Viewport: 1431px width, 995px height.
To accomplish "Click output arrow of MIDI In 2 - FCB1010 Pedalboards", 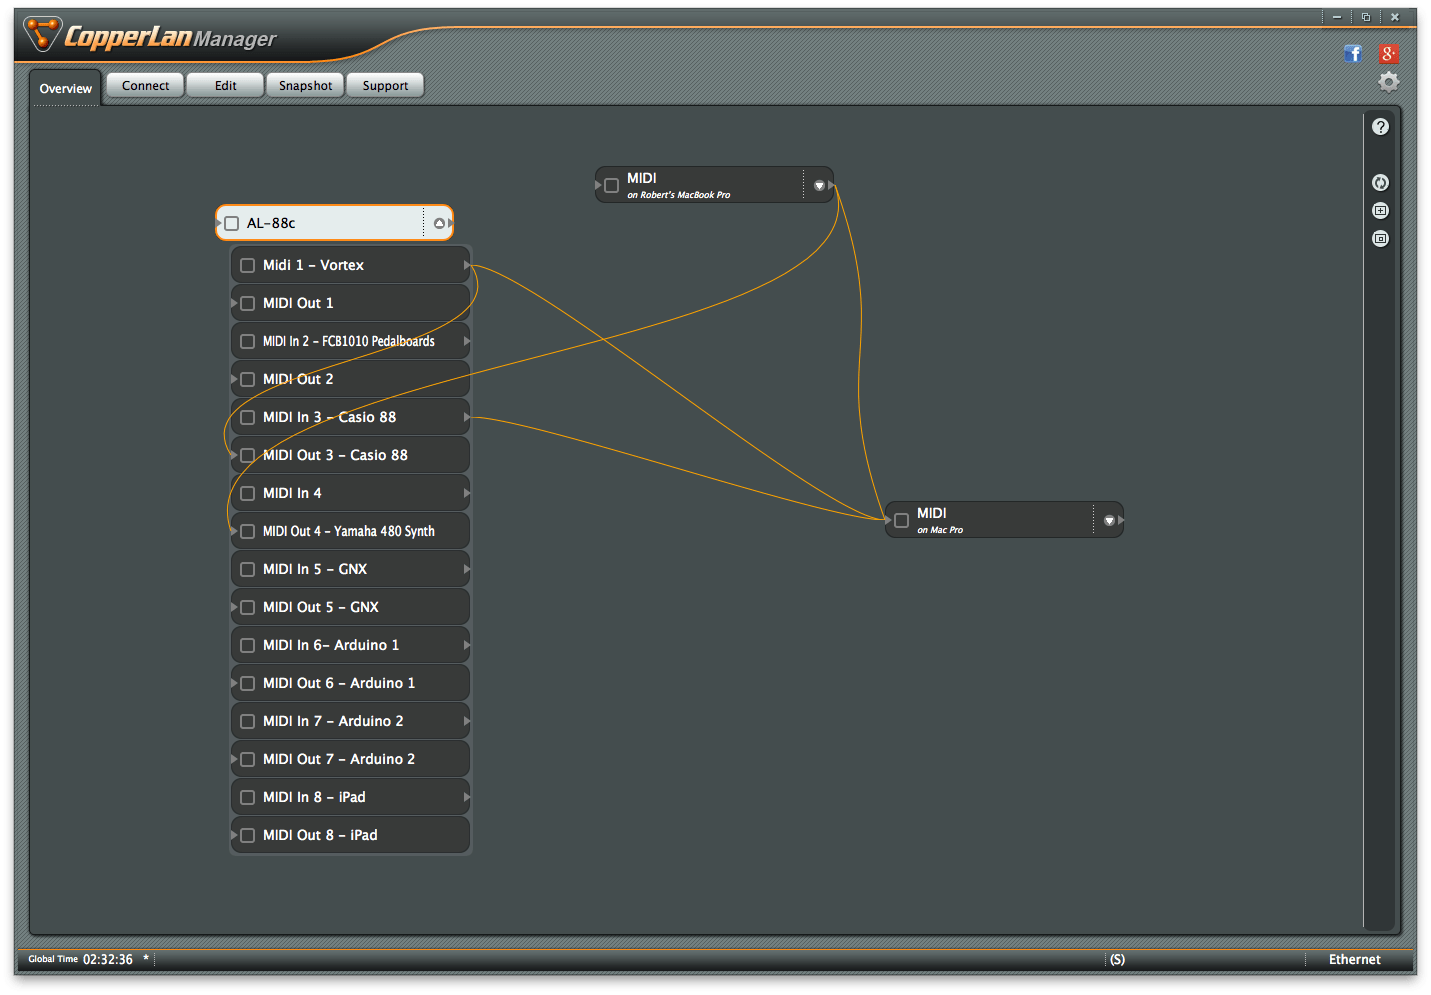I will tap(467, 341).
